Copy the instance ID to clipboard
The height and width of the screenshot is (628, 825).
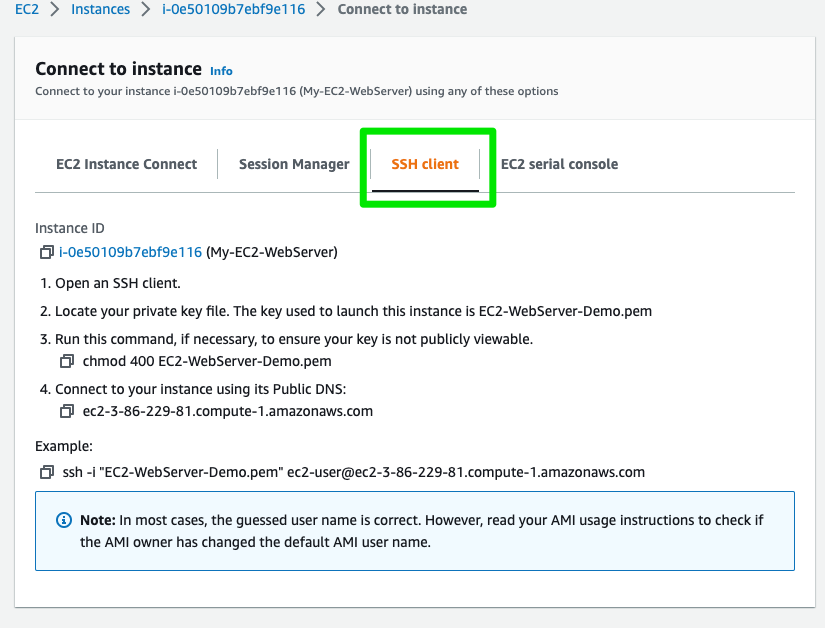click(x=47, y=252)
